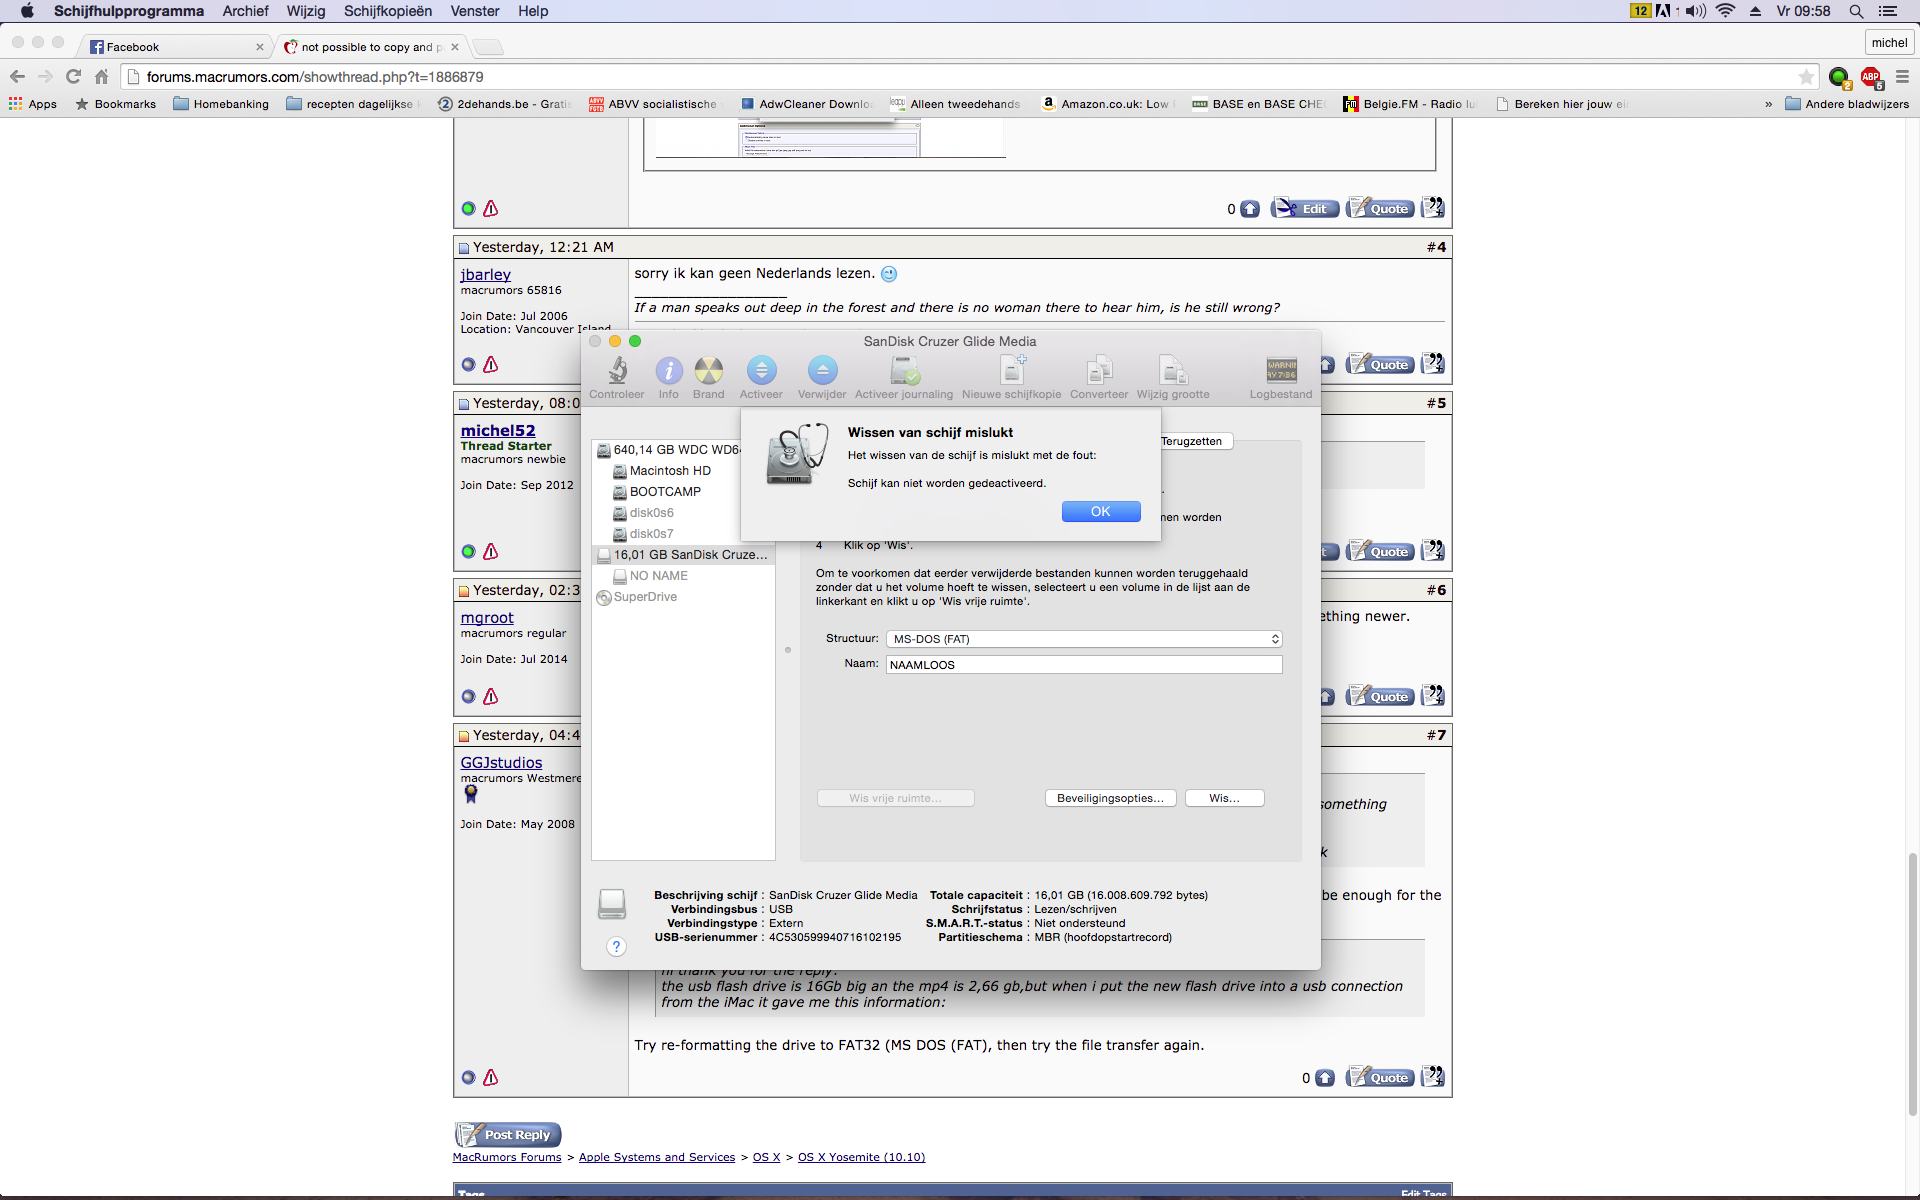Select 16,01 GB SanDisk Cruzer disk
This screenshot has width=1920, height=1200.
coord(683,555)
